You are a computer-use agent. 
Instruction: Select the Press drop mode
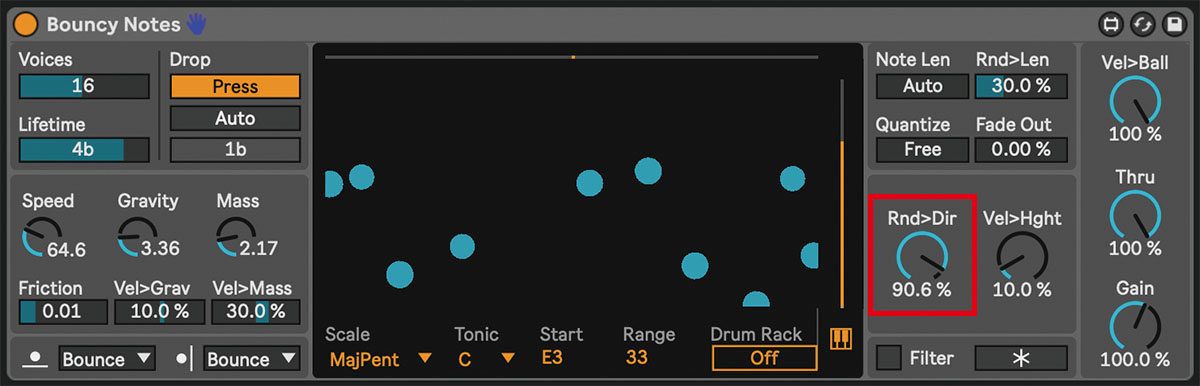click(235, 86)
